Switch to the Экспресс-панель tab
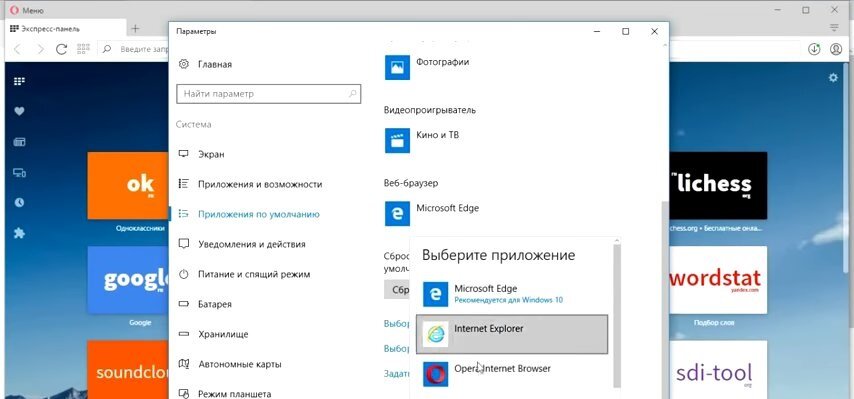 (x=64, y=29)
